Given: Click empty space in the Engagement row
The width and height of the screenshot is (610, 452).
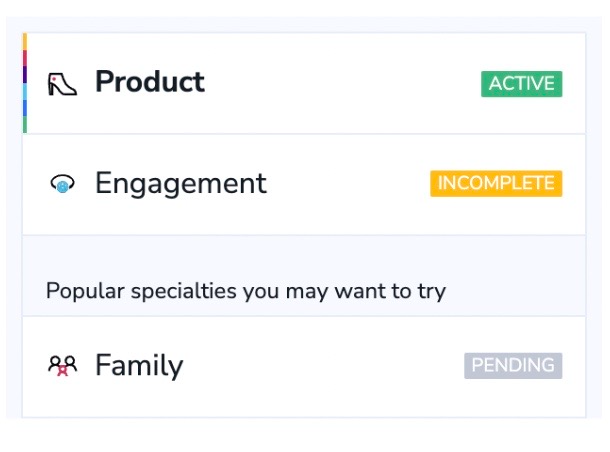Looking at the screenshot, I should [x=350, y=185].
